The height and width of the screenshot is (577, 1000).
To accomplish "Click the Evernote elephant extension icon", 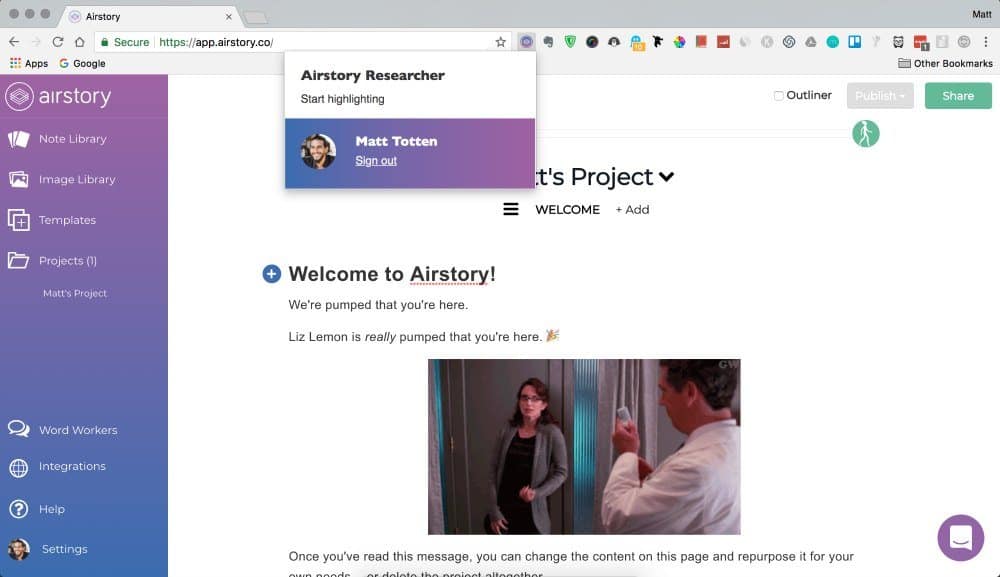I will [x=548, y=42].
